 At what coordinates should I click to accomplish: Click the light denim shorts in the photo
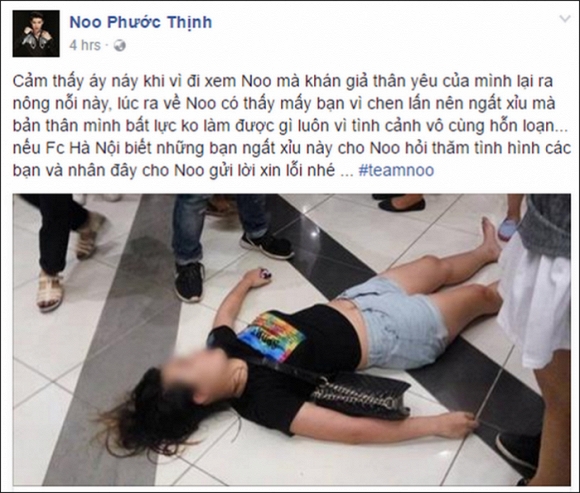[396, 324]
